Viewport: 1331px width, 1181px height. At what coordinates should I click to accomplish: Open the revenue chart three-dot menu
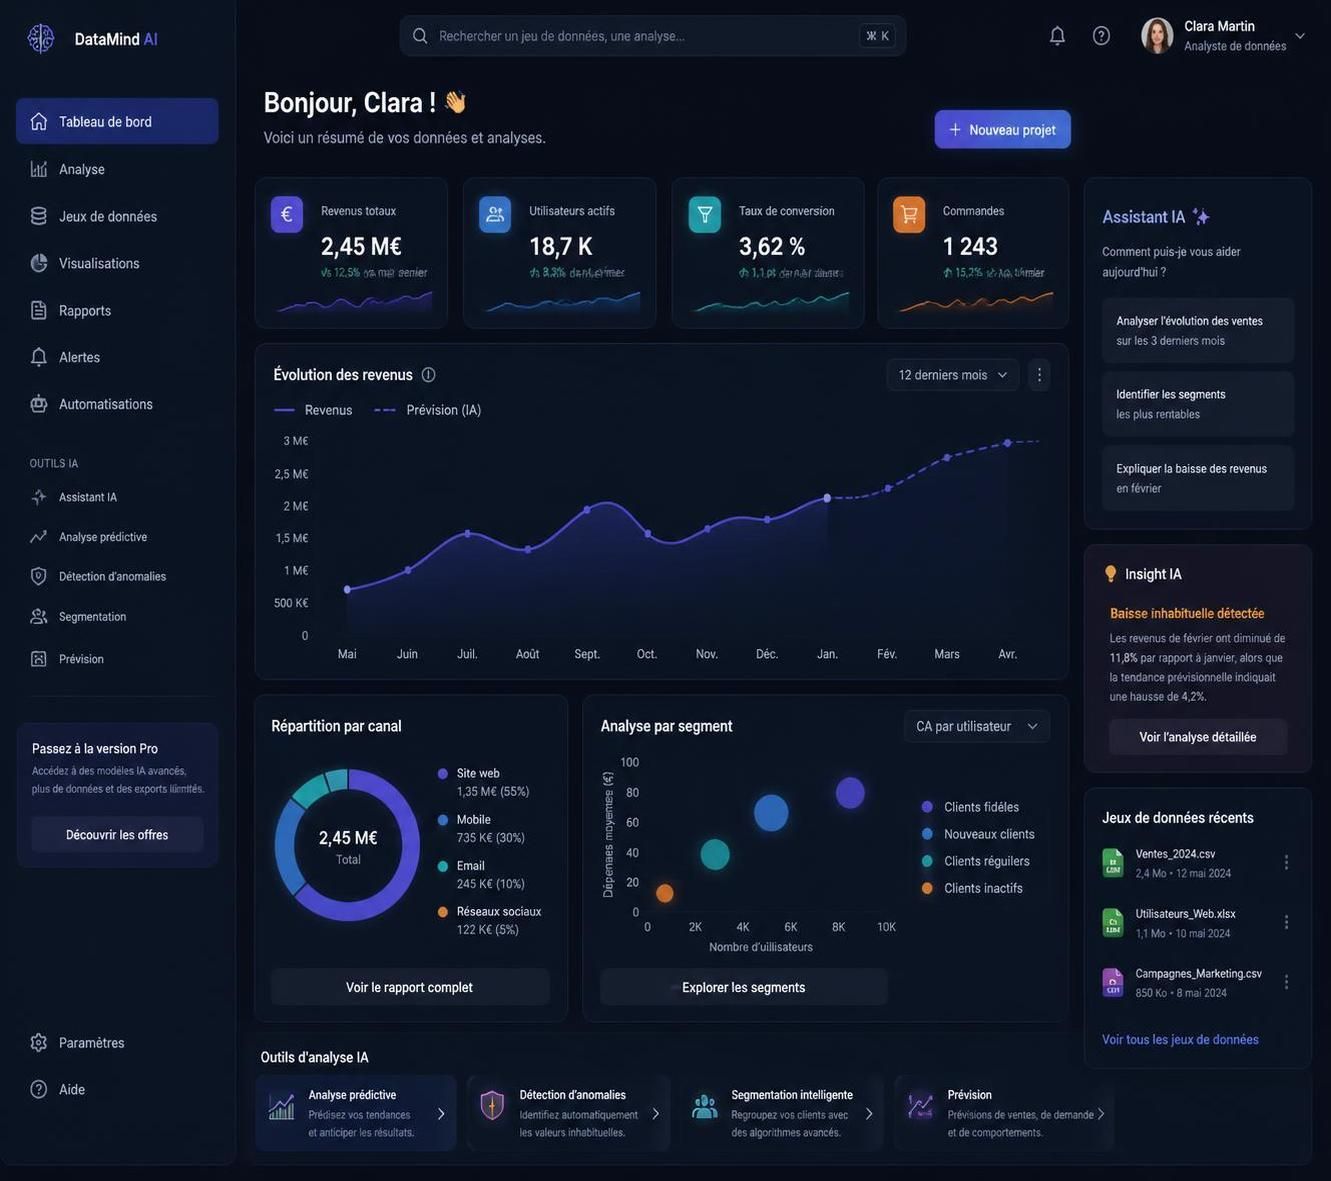click(x=1039, y=375)
